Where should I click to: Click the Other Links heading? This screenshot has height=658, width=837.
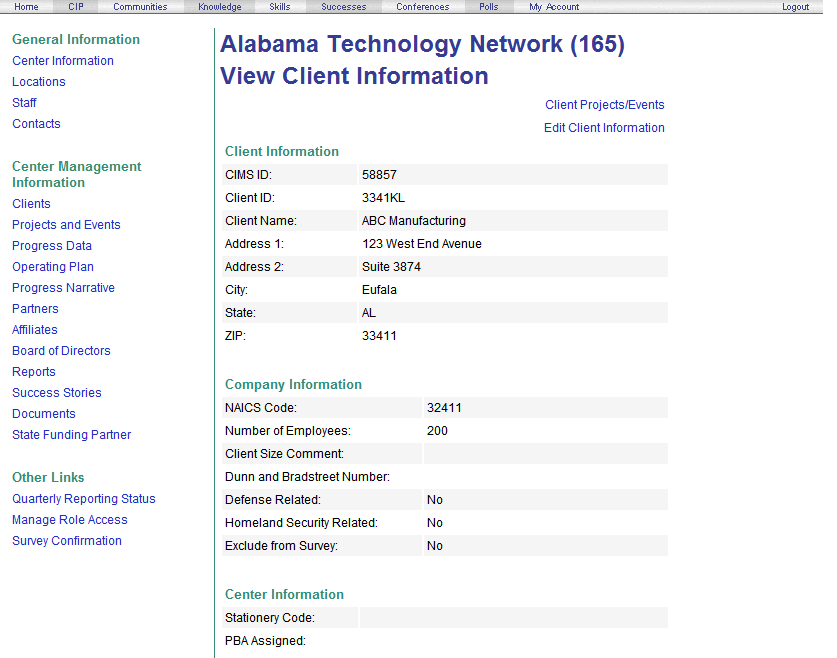click(x=48, y=478)
